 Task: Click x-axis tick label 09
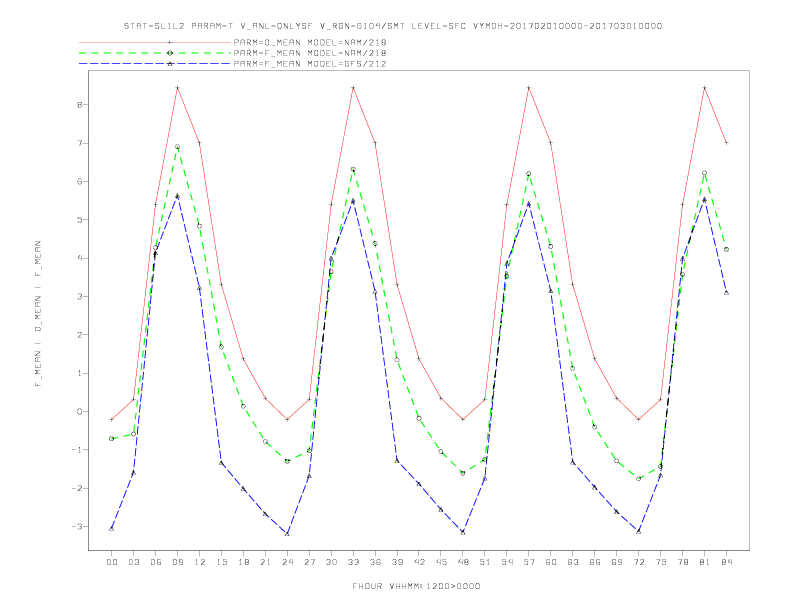pos(177,562)
